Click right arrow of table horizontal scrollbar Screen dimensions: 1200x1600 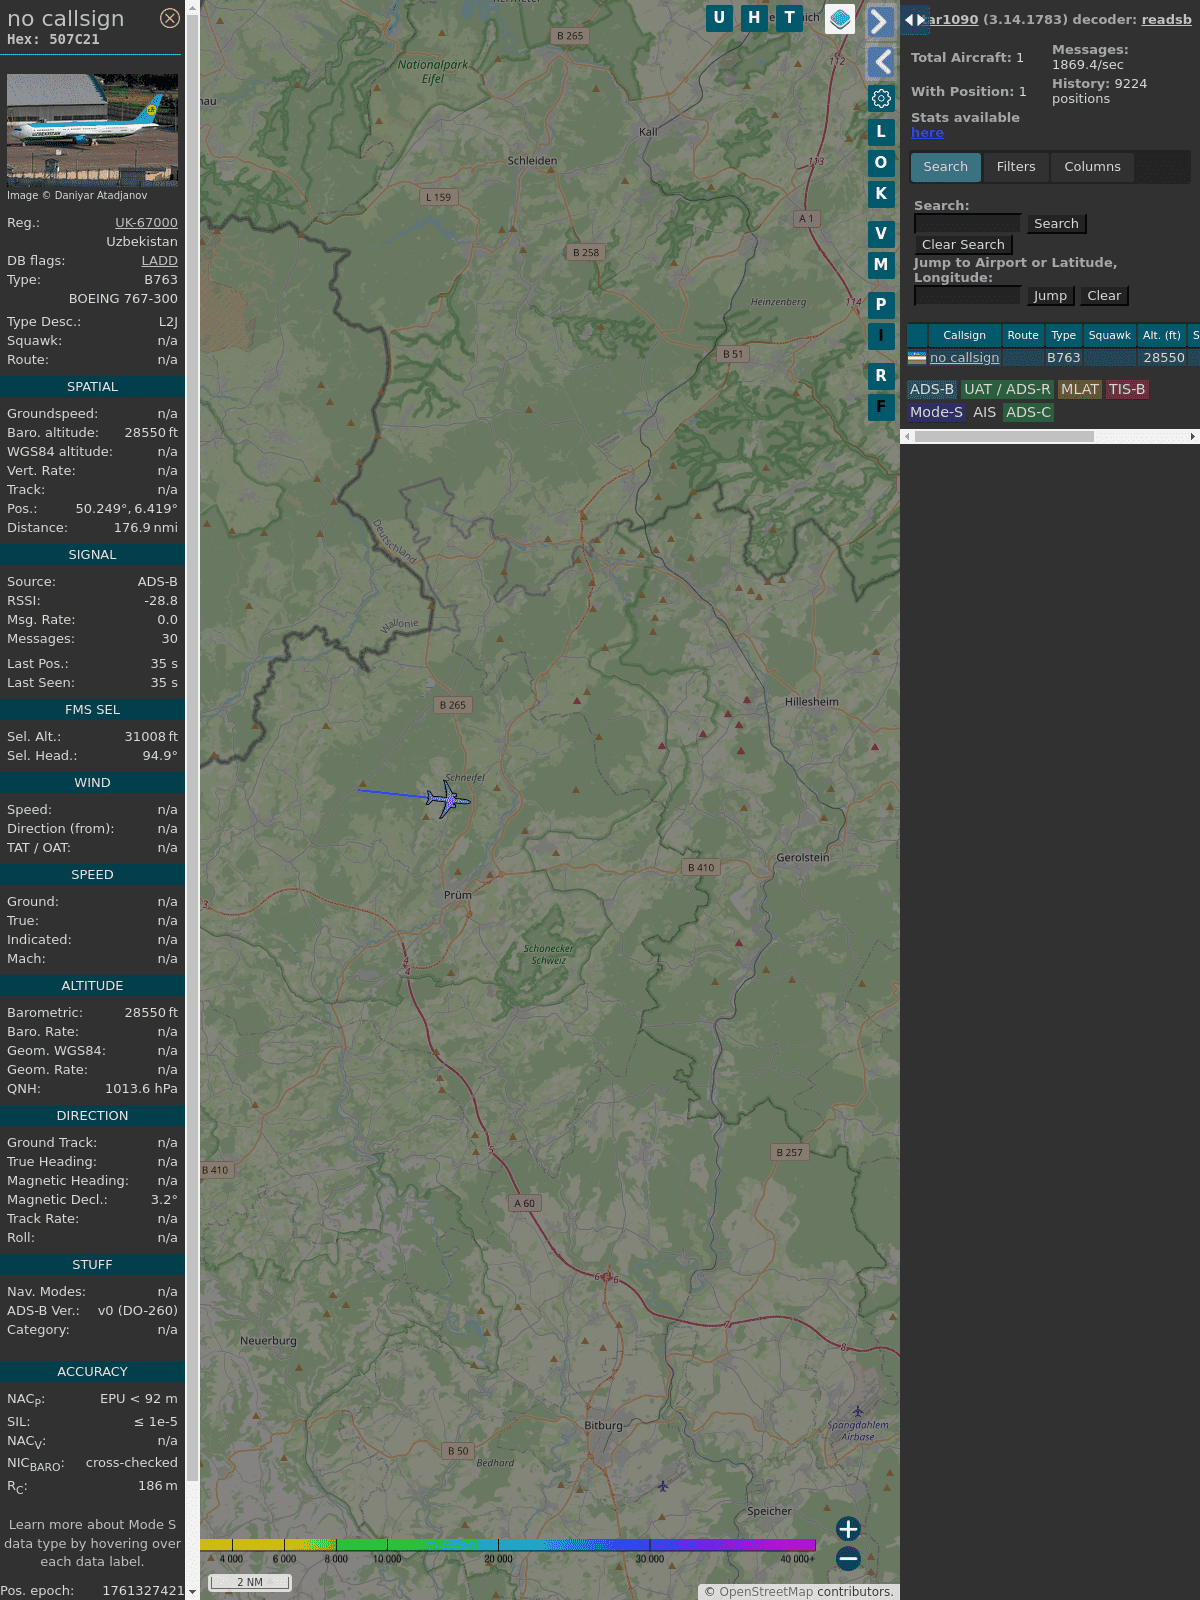pyautogui.click(x=1193, y=437)
